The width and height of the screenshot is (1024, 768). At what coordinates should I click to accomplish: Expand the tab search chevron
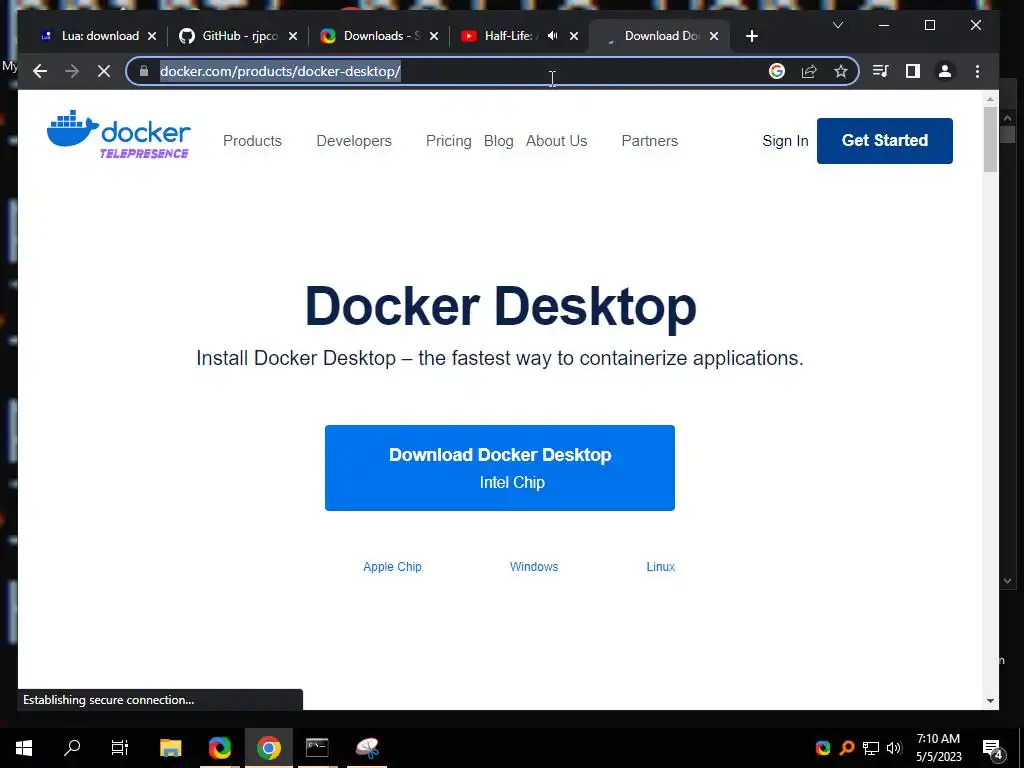pyautogui.click(x=838, y=25)
